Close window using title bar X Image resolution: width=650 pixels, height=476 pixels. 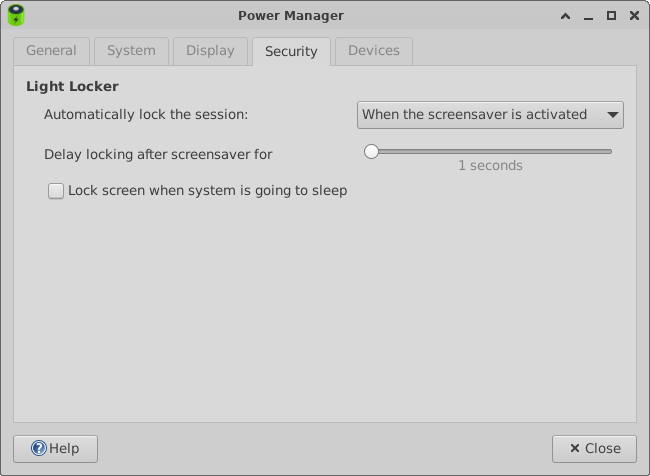pos(634,16)
